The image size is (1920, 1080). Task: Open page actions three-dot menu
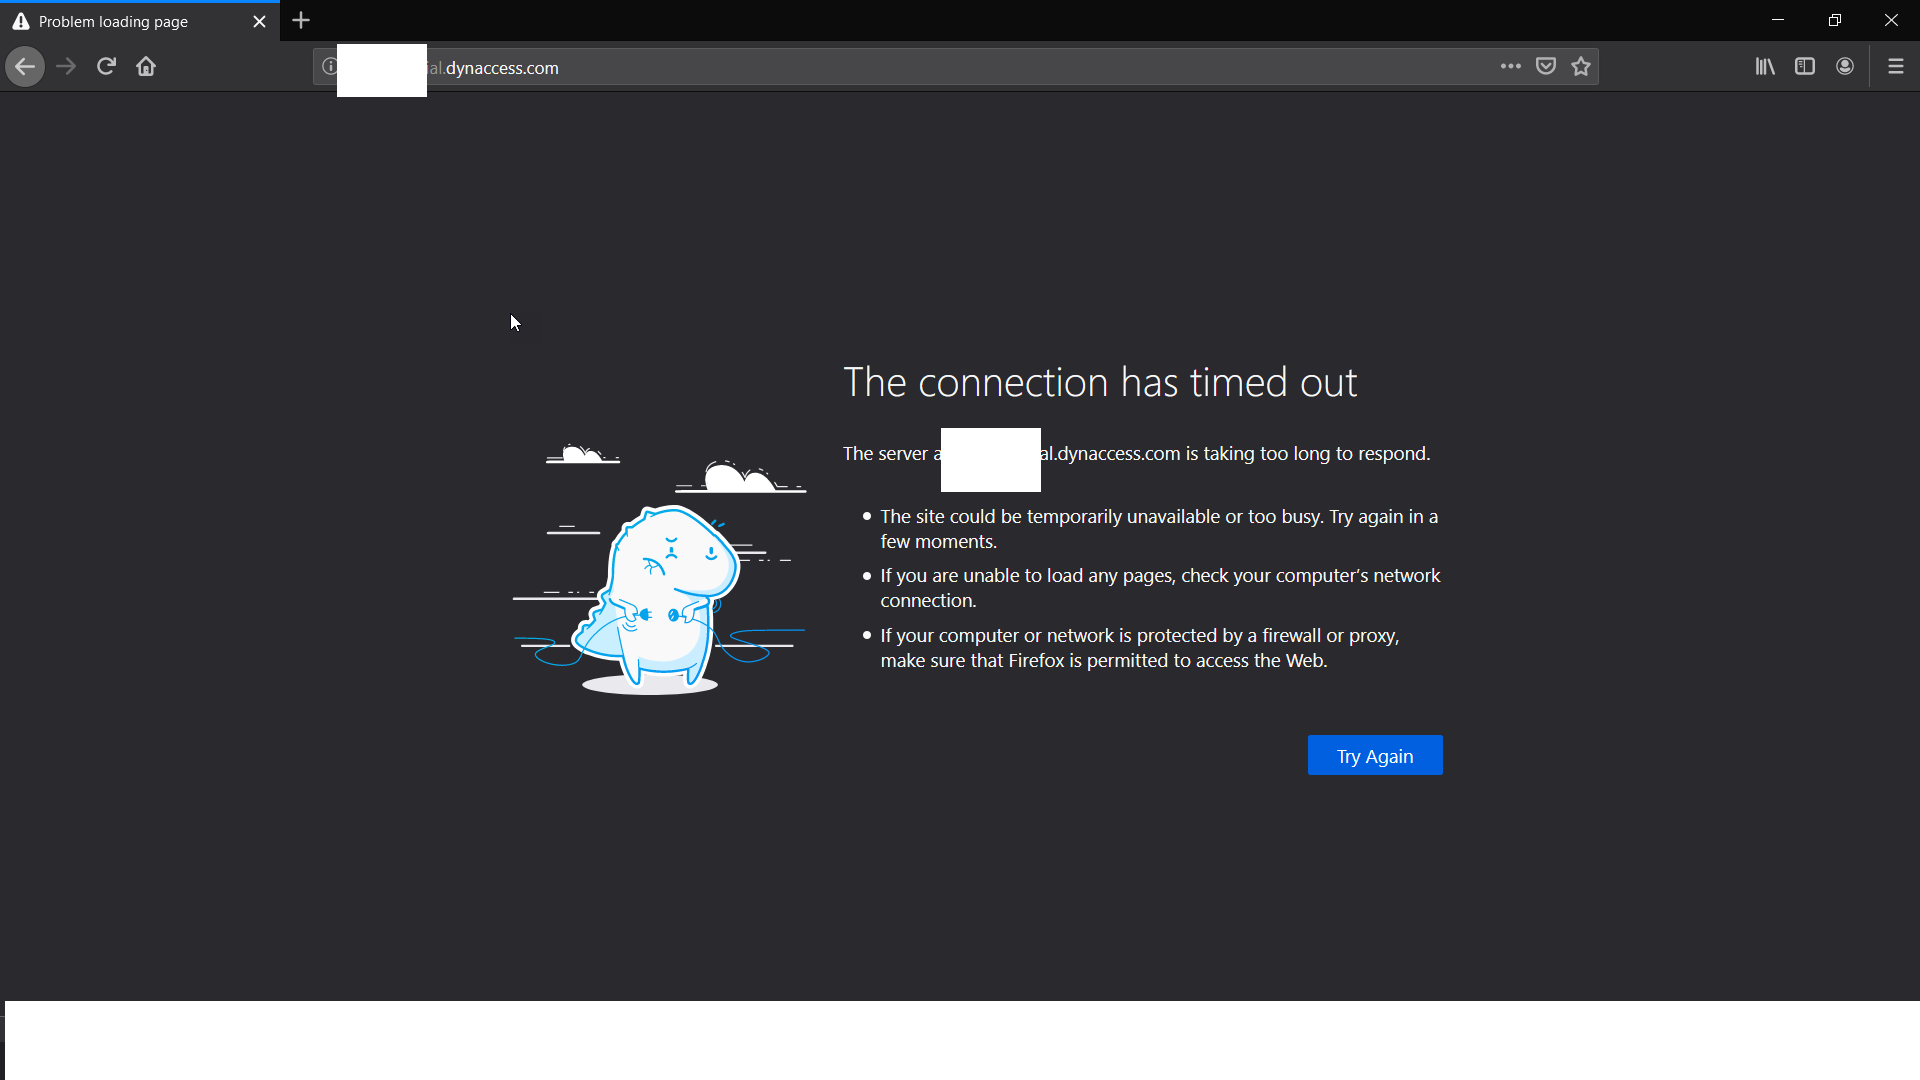pos(1510,67)
